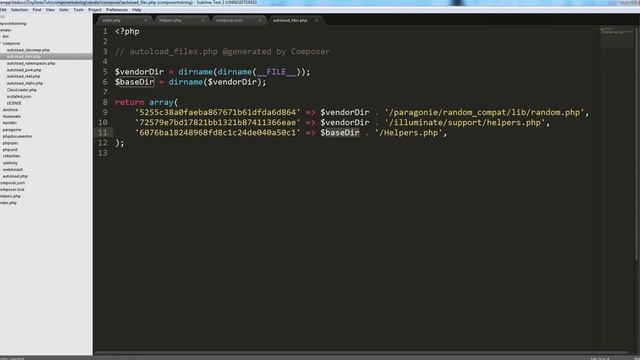Switch to the index.php tab

pos(122,20)
